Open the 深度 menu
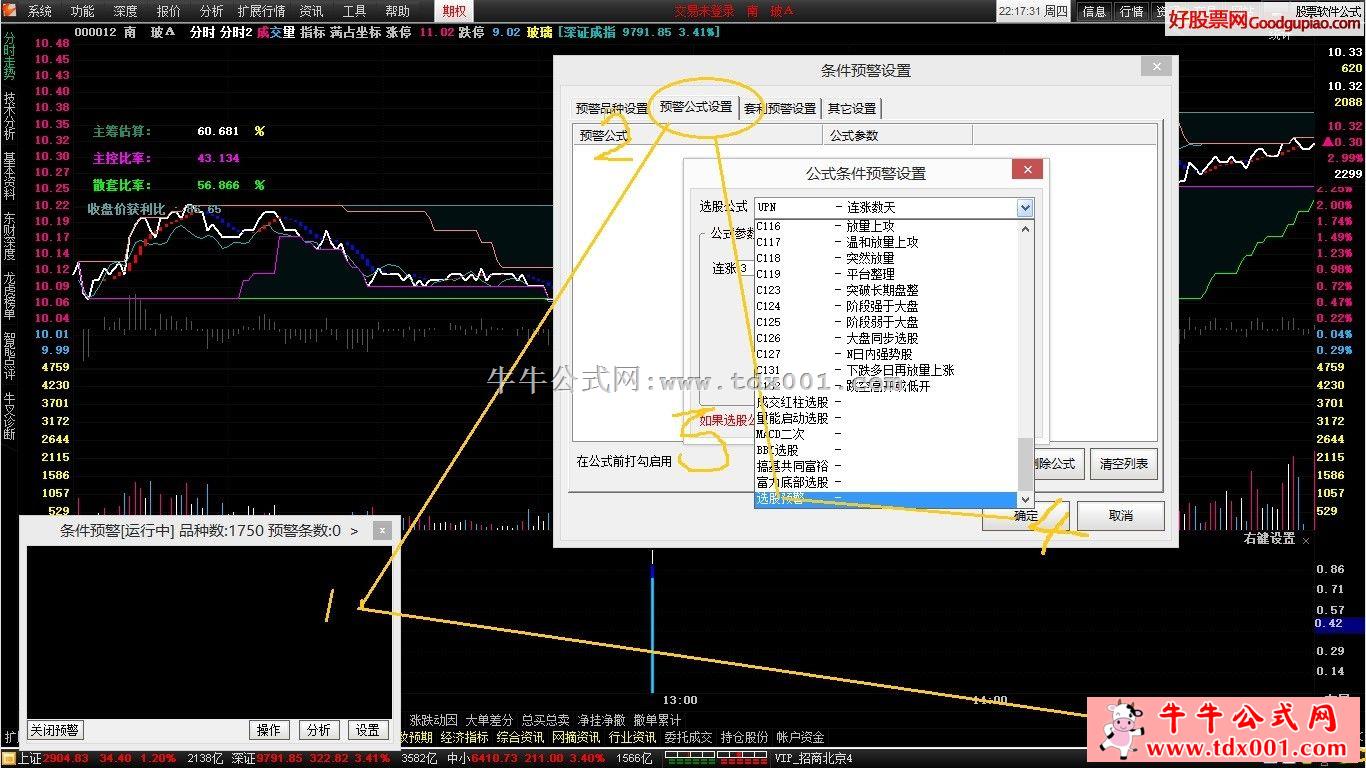 (x=126, y=11)
